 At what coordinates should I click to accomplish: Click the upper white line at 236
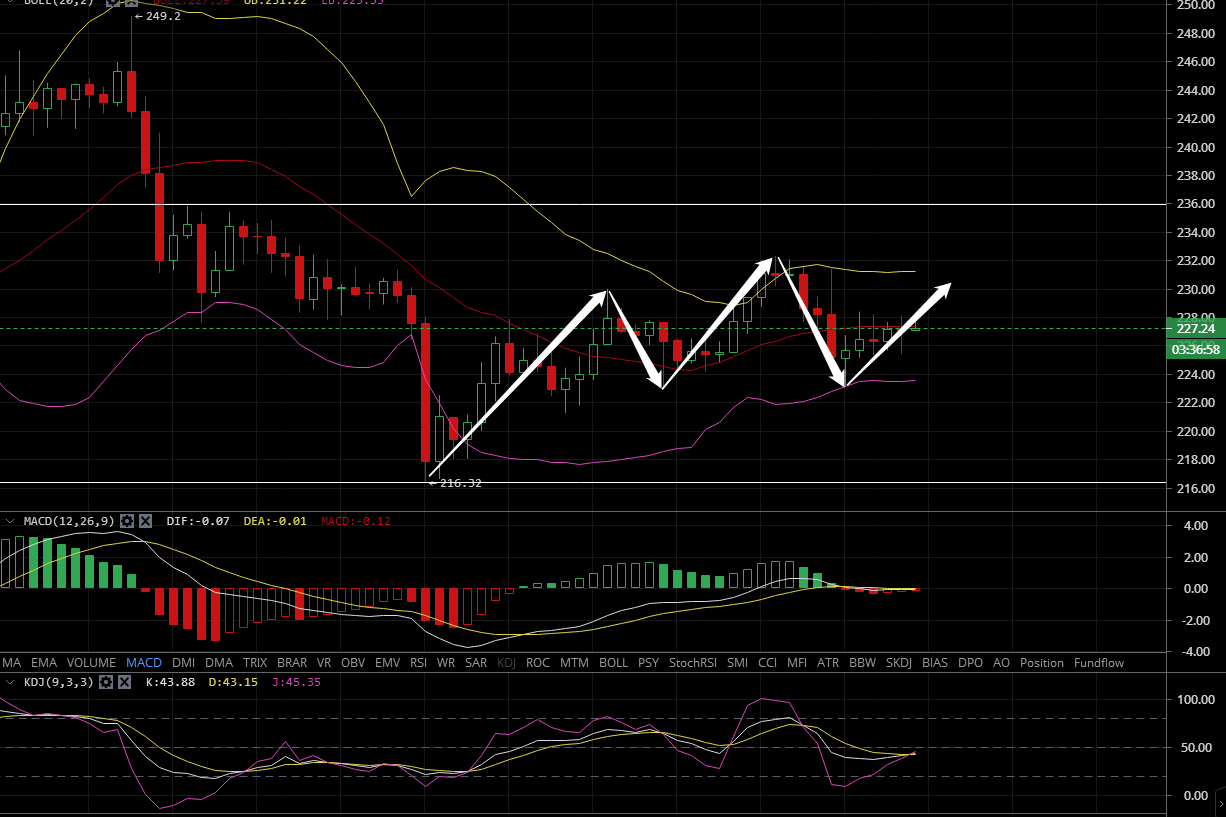tap(600, 204)
